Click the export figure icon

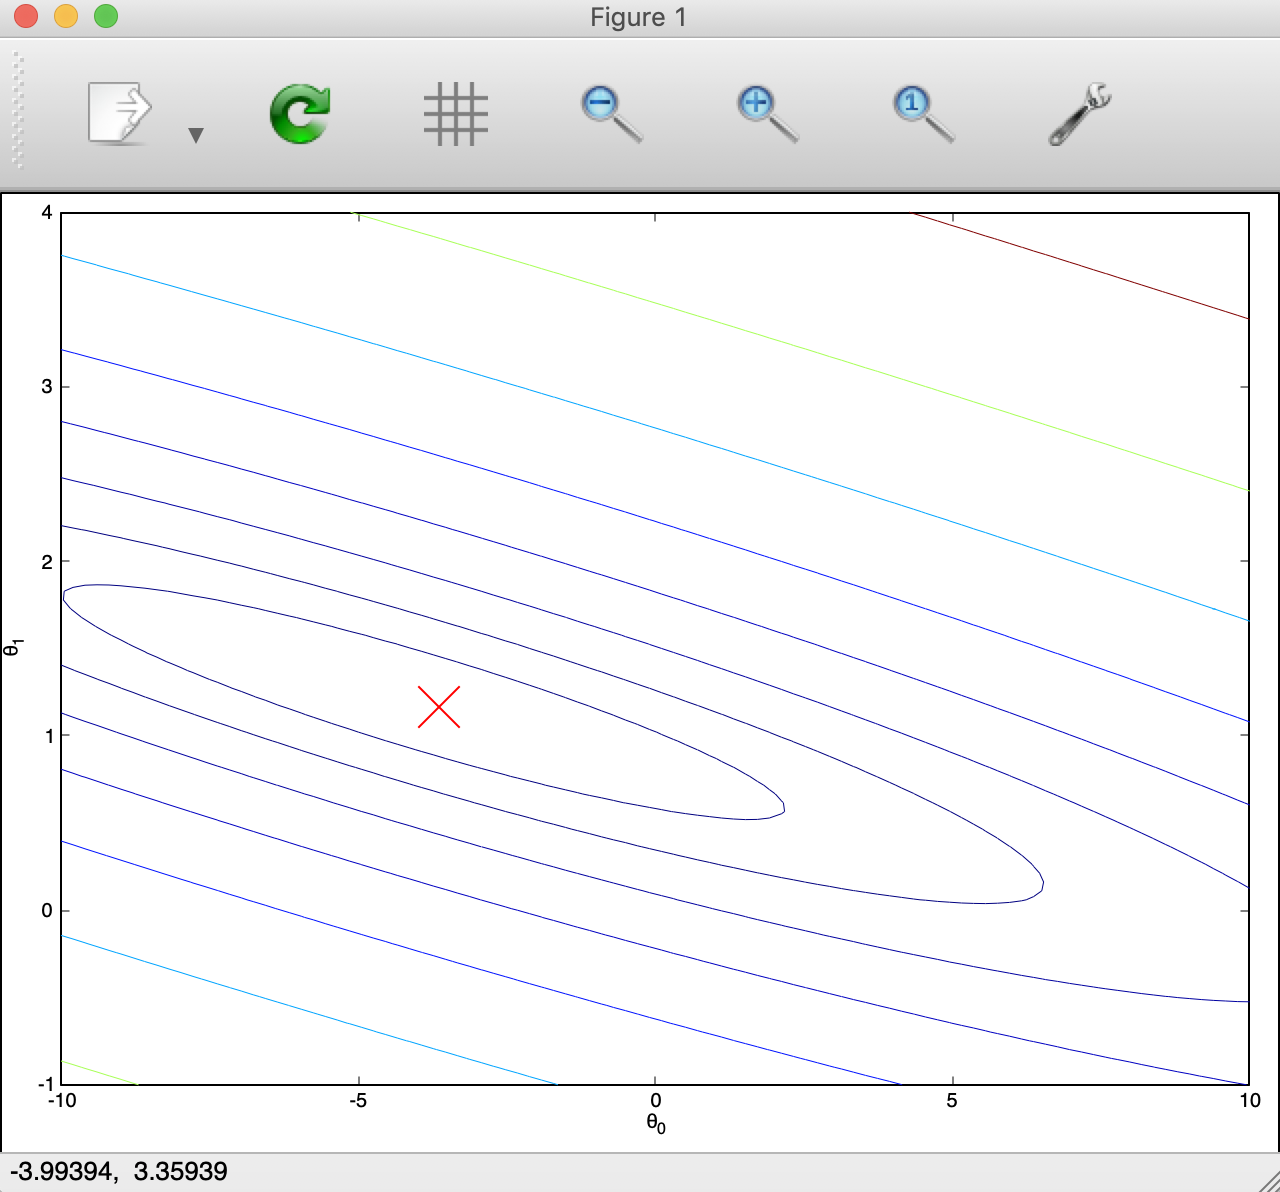(x=120, y=113)
